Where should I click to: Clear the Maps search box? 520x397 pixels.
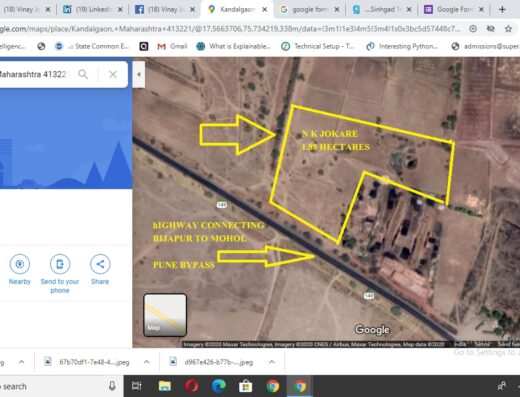point(113,74)
